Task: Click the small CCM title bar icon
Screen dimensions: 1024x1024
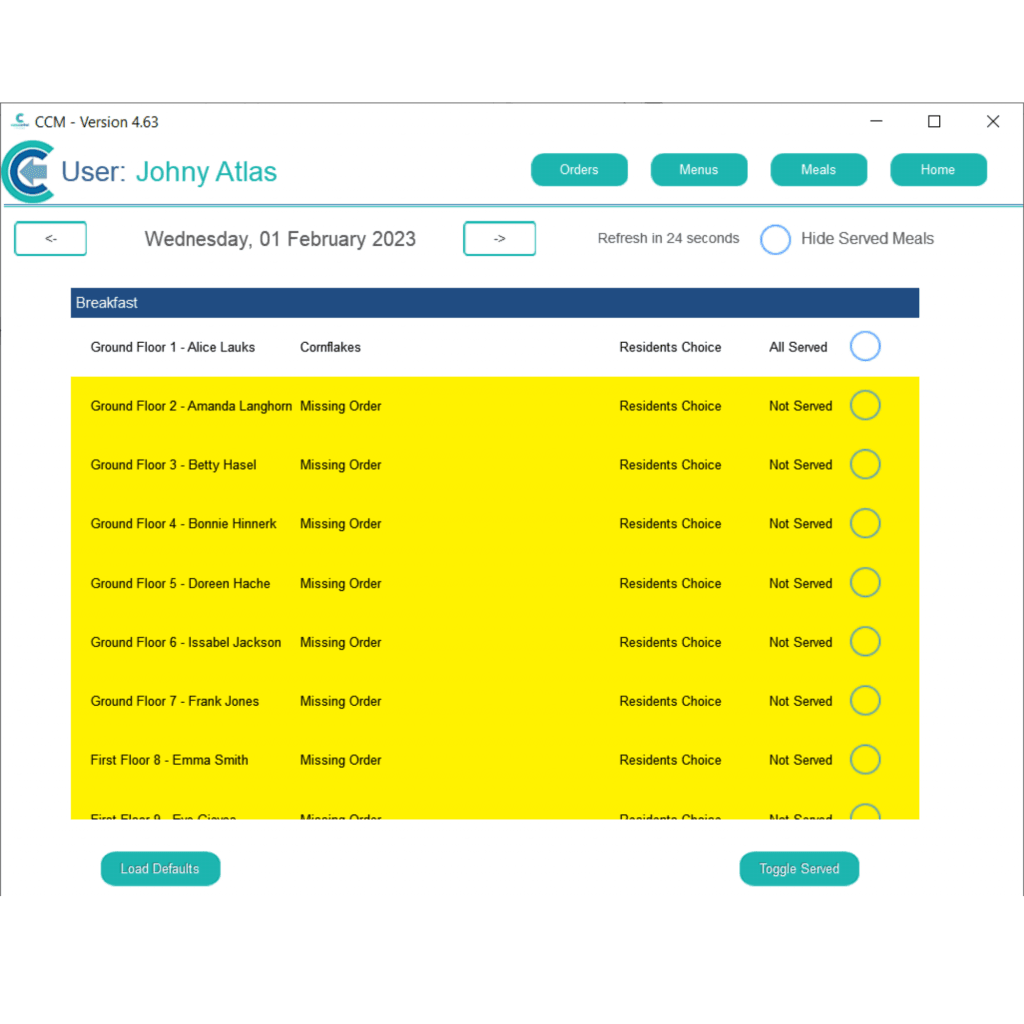Action: click(19, 121)
